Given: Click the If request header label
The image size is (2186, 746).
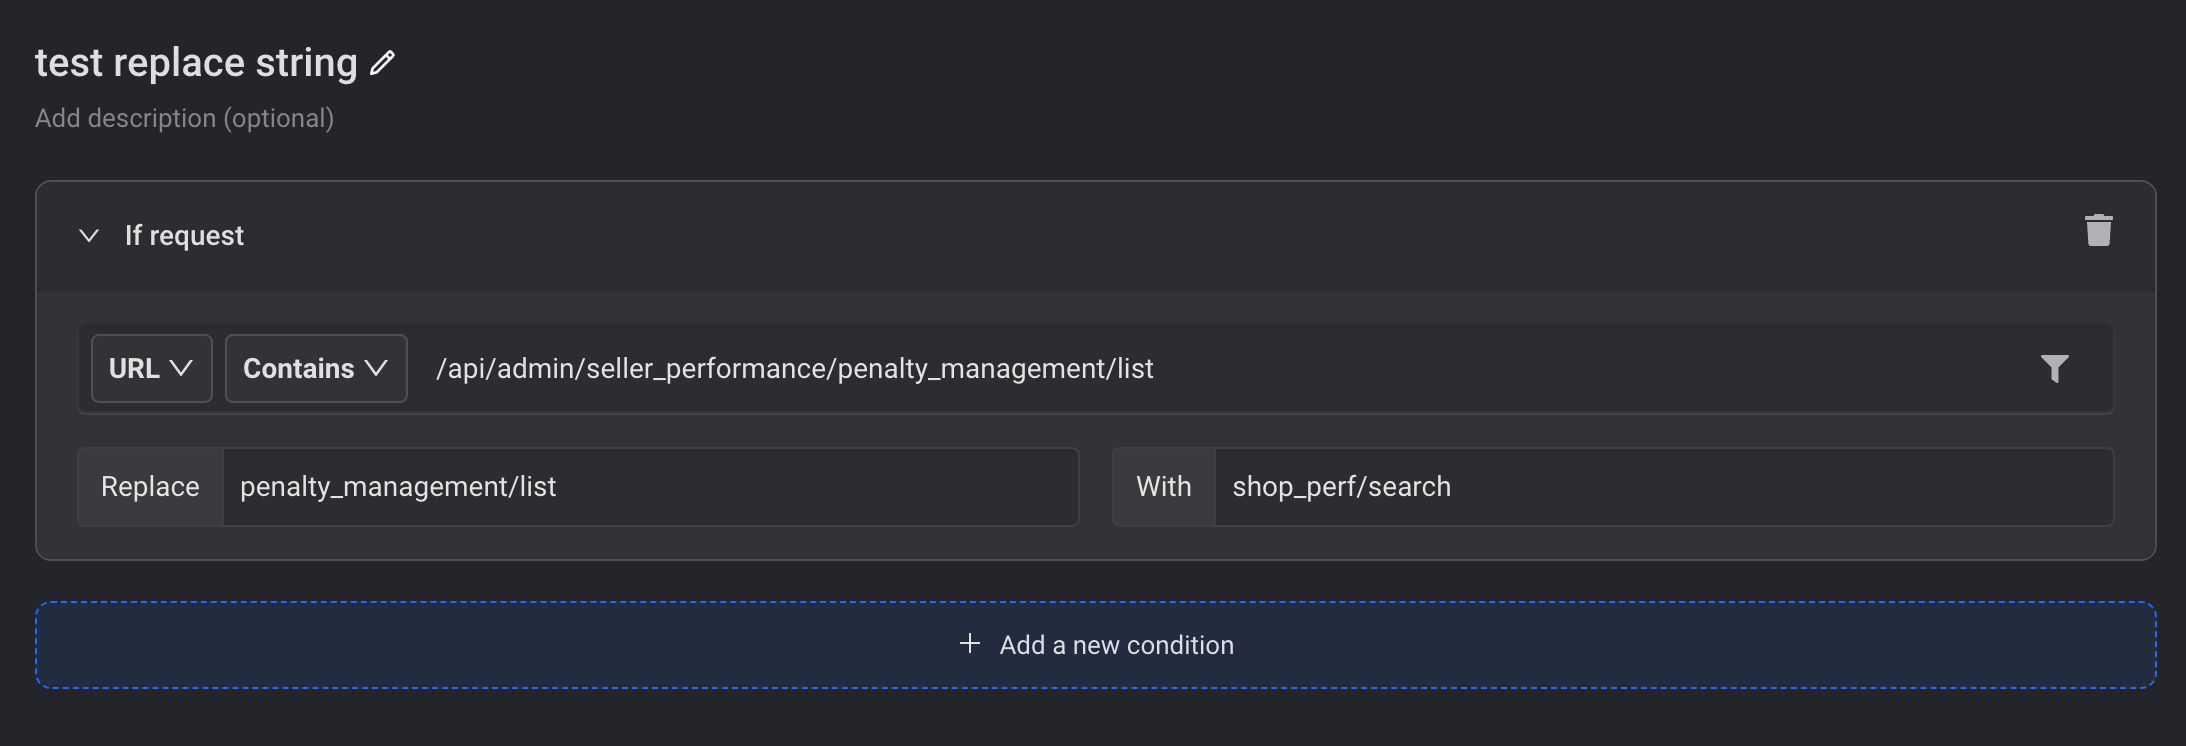Looking at the screenshot, I should click(x=184, y=236).
